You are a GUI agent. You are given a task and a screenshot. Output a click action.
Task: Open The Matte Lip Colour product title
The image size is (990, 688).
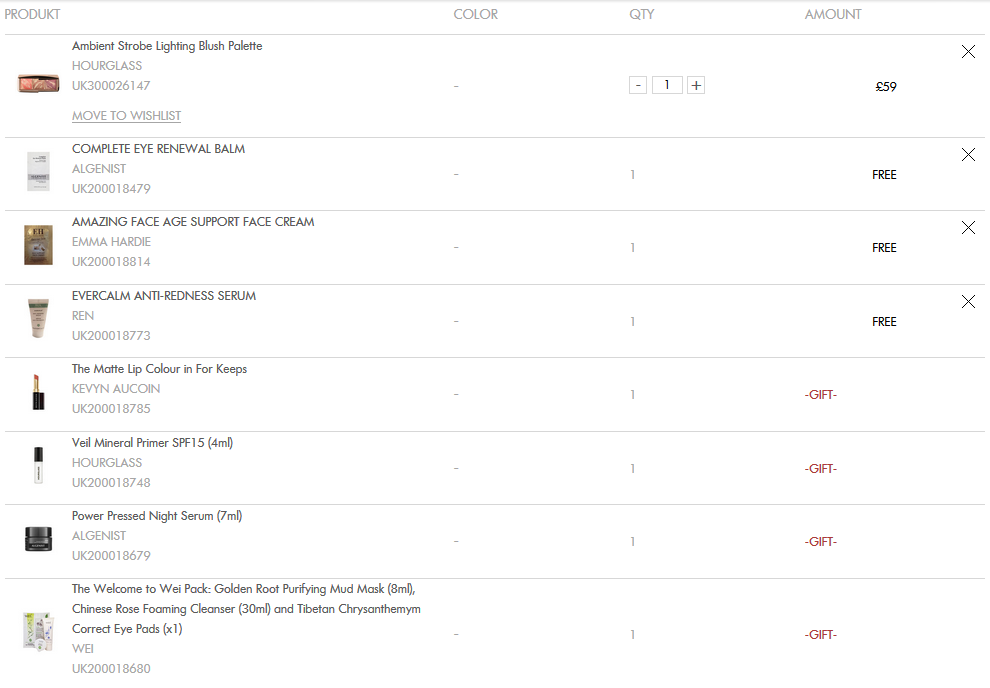point(159,369)
